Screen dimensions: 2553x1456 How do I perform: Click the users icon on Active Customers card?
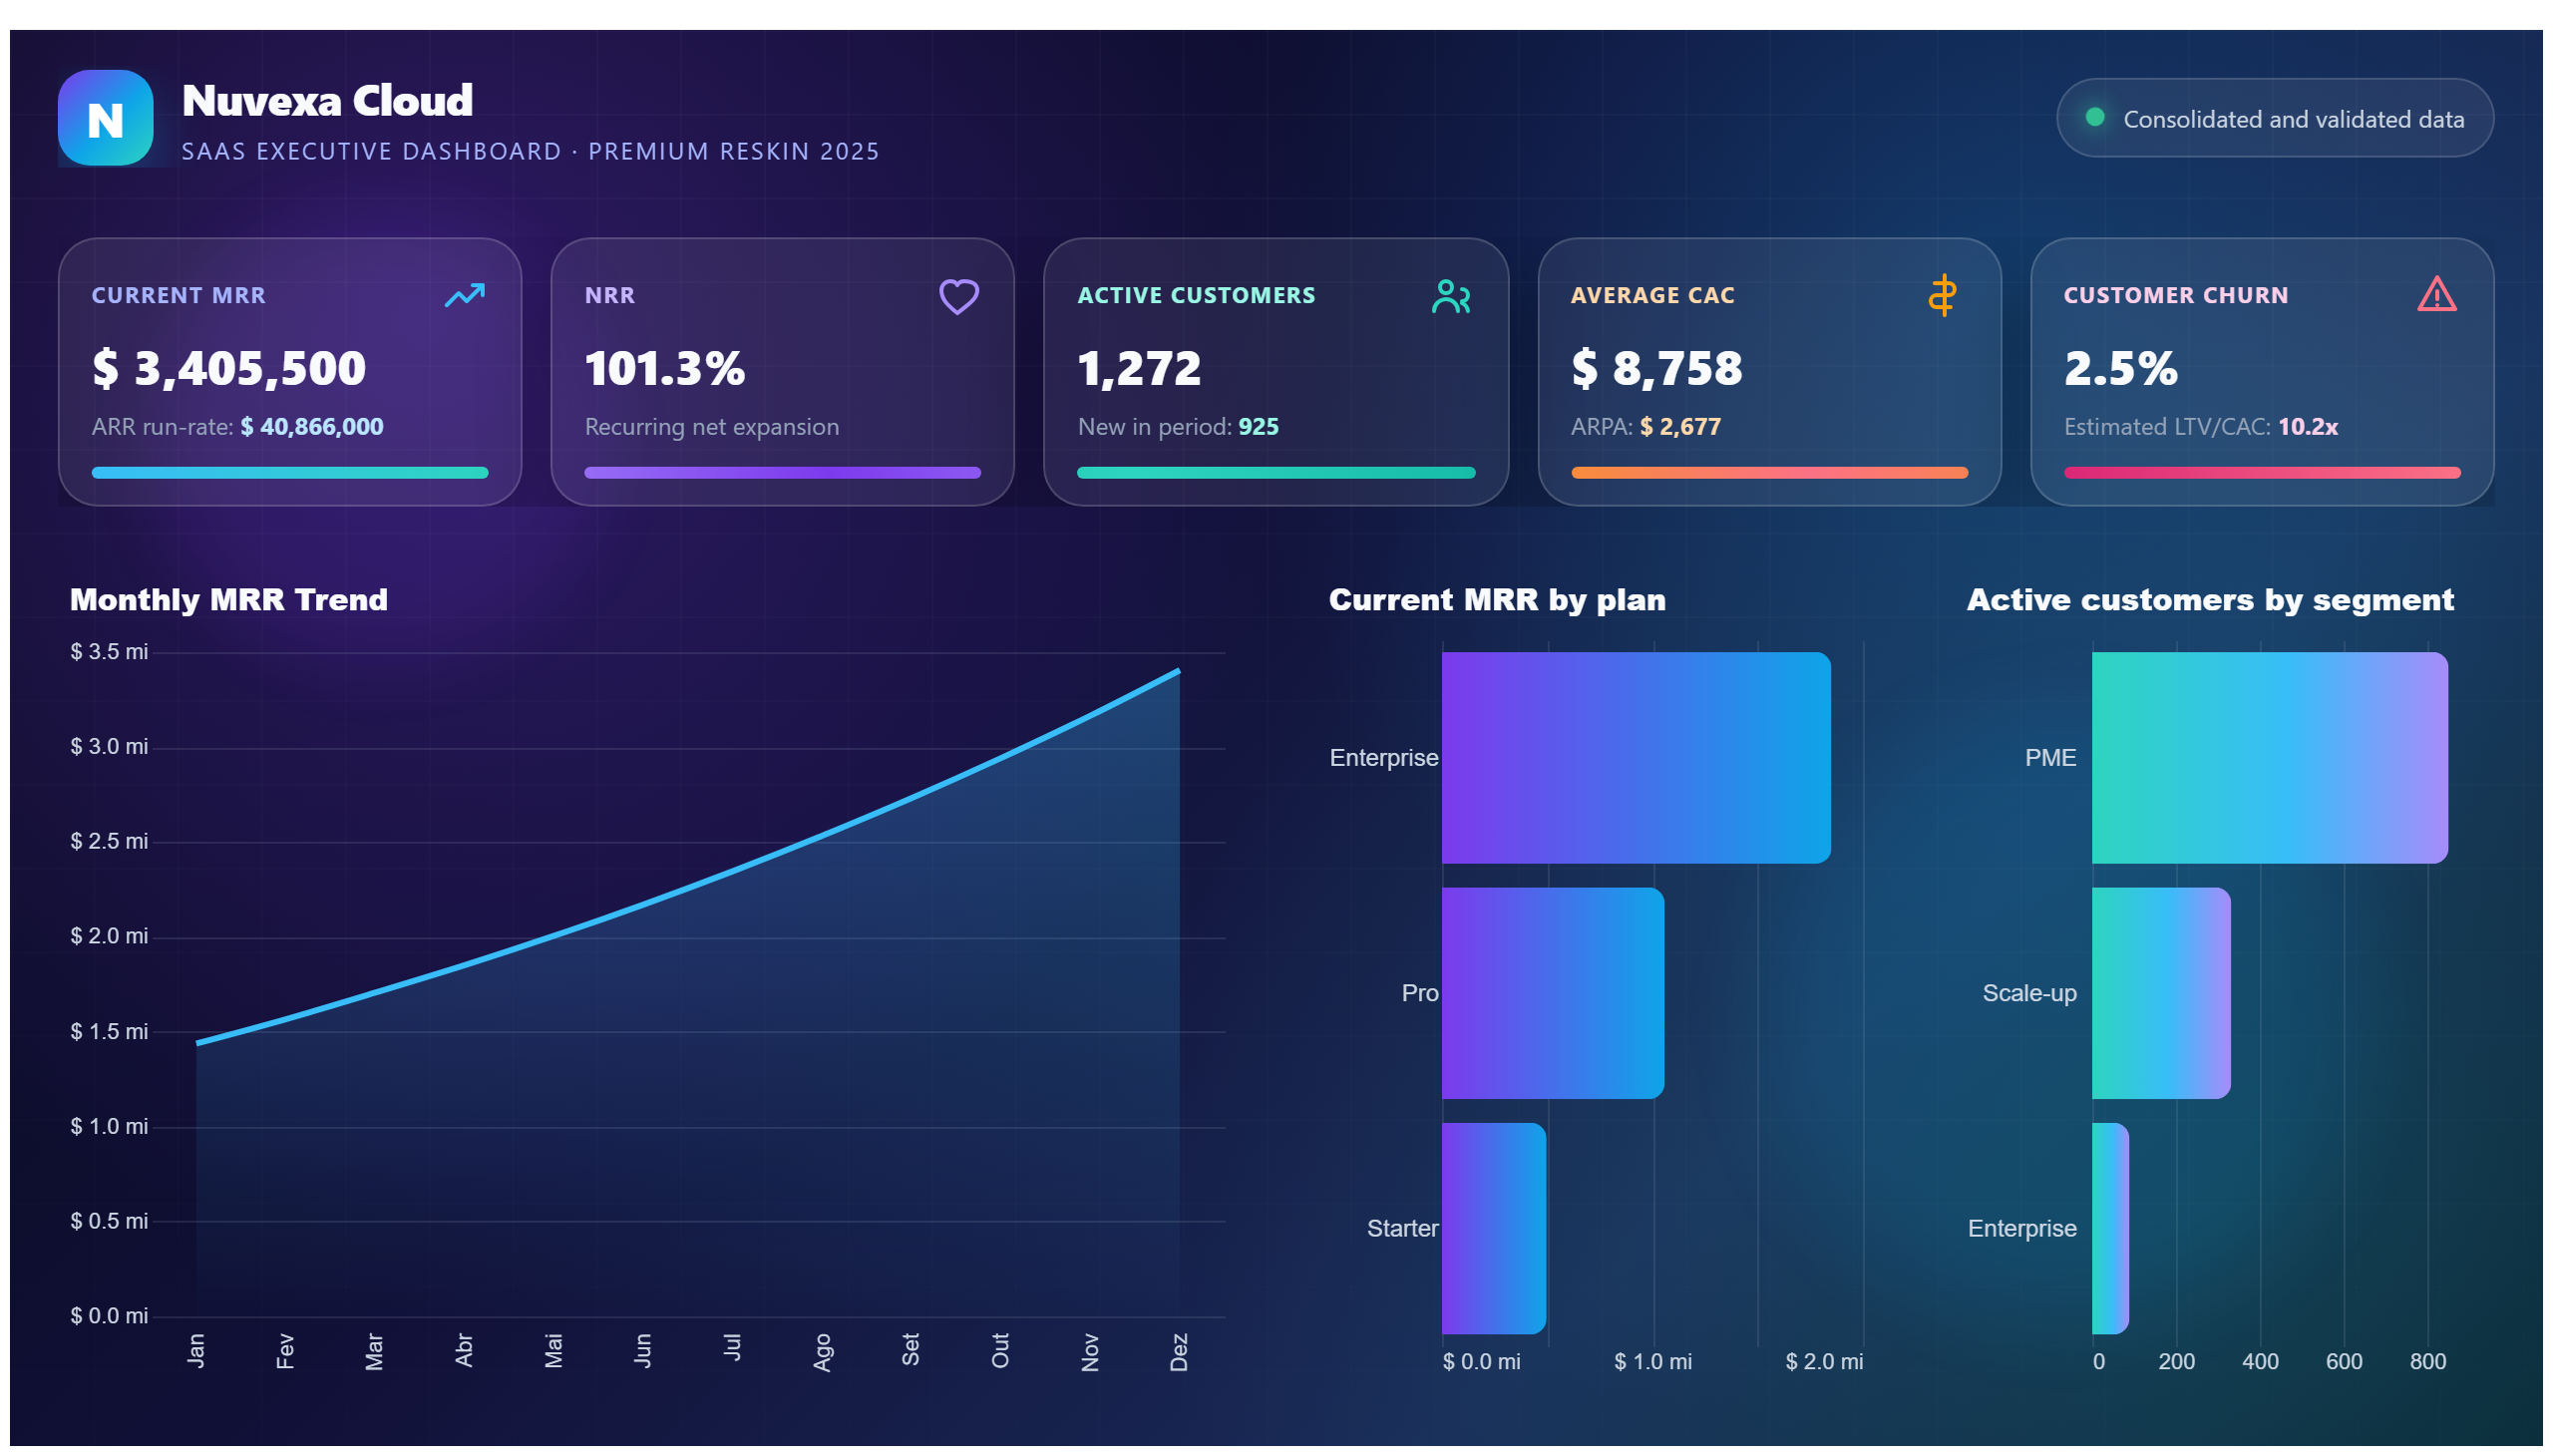pyautogui.click(x=1450, y=296)
